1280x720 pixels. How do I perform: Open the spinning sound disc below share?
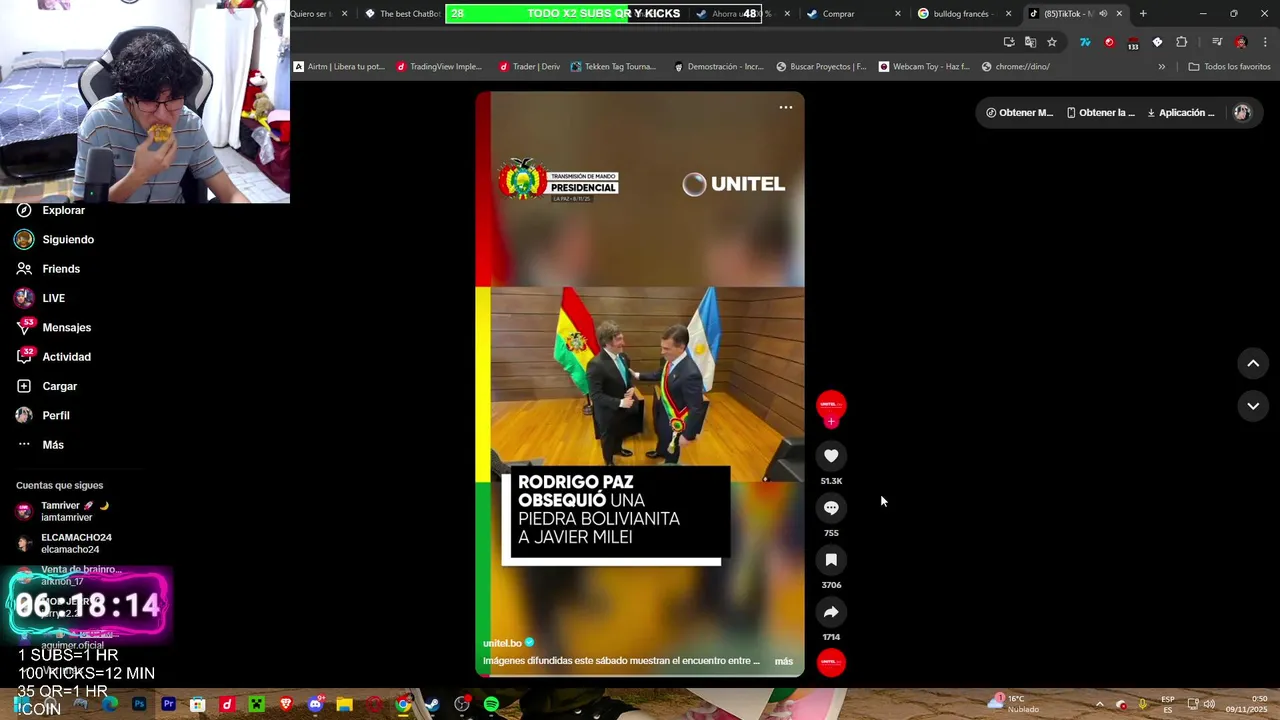click(831, 662)
